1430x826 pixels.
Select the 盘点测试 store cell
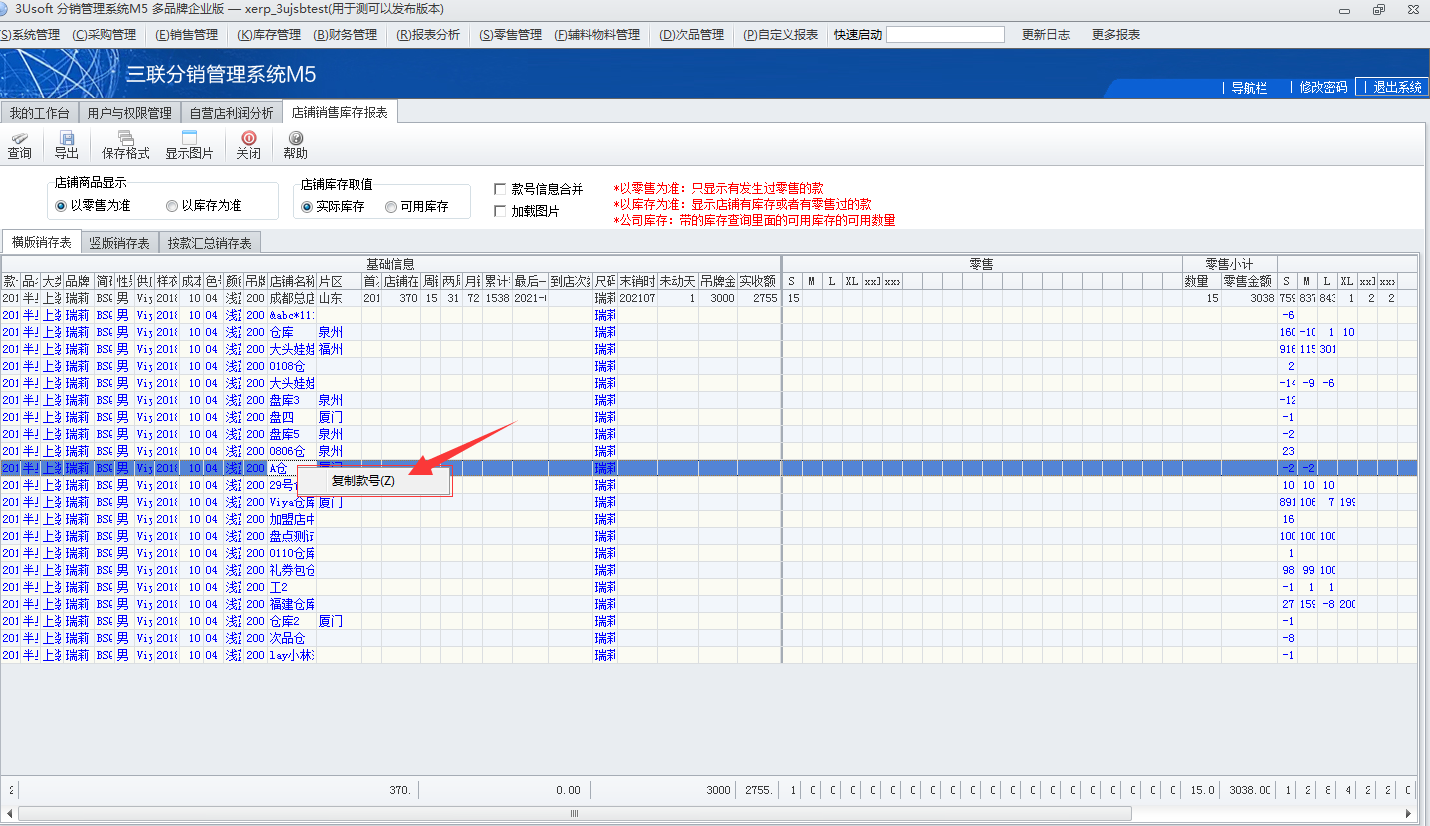click(x=292, y=536)
